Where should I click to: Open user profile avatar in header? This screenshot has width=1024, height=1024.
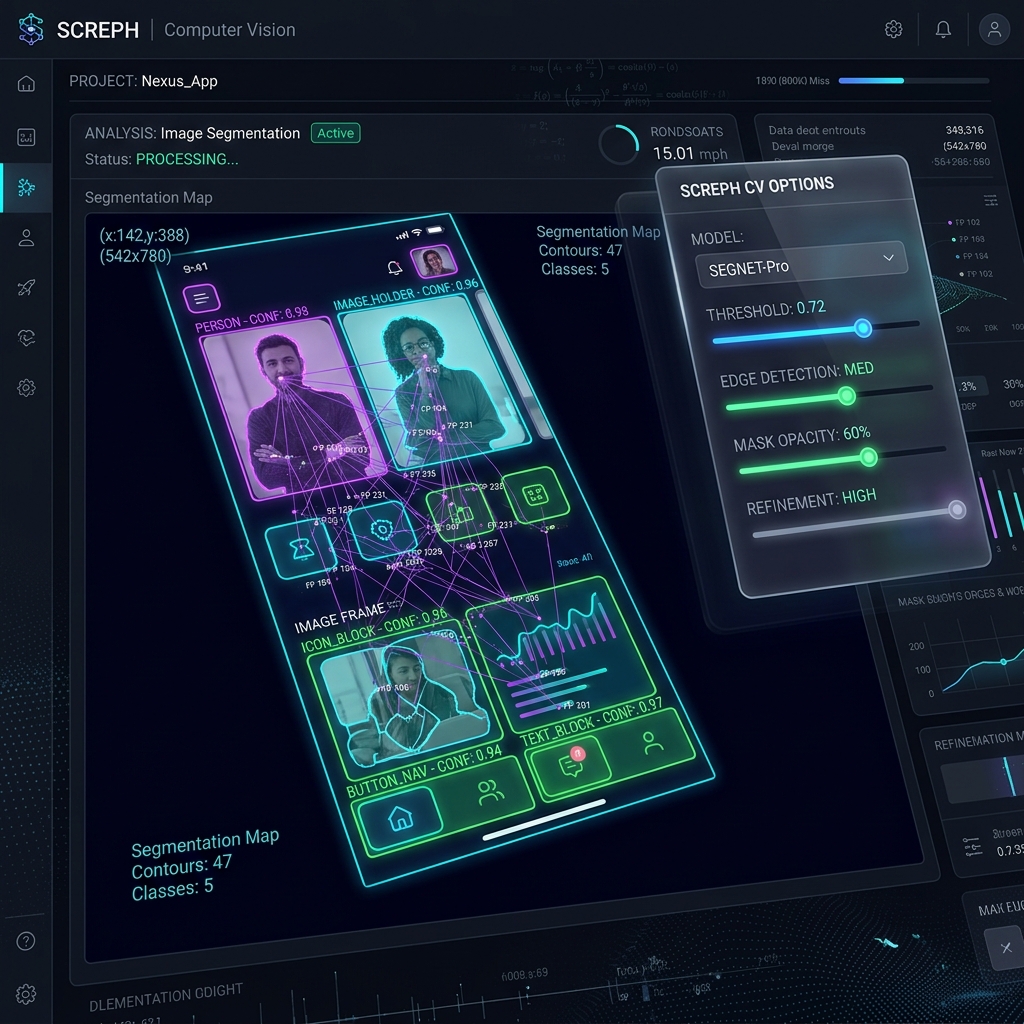[x=994, y=29]
